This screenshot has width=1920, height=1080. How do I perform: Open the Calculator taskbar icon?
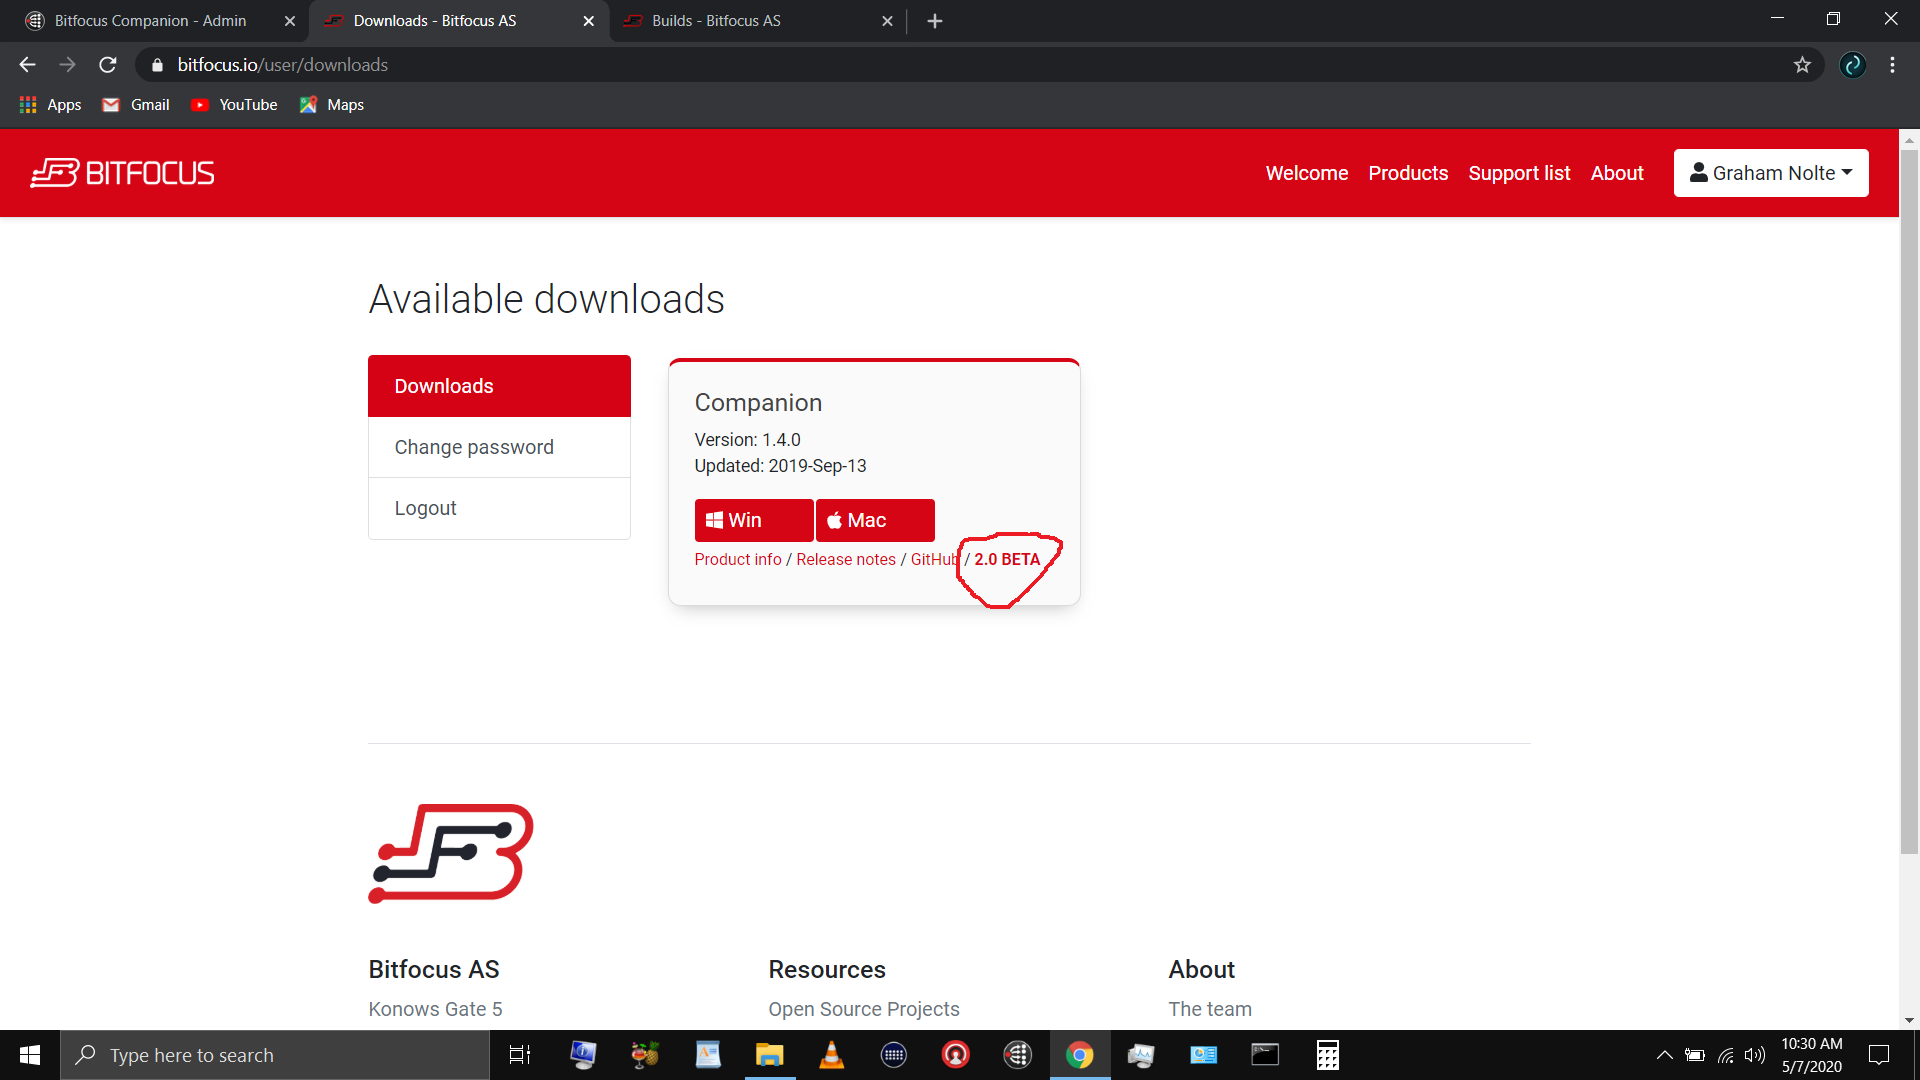coord(1327,1055)
